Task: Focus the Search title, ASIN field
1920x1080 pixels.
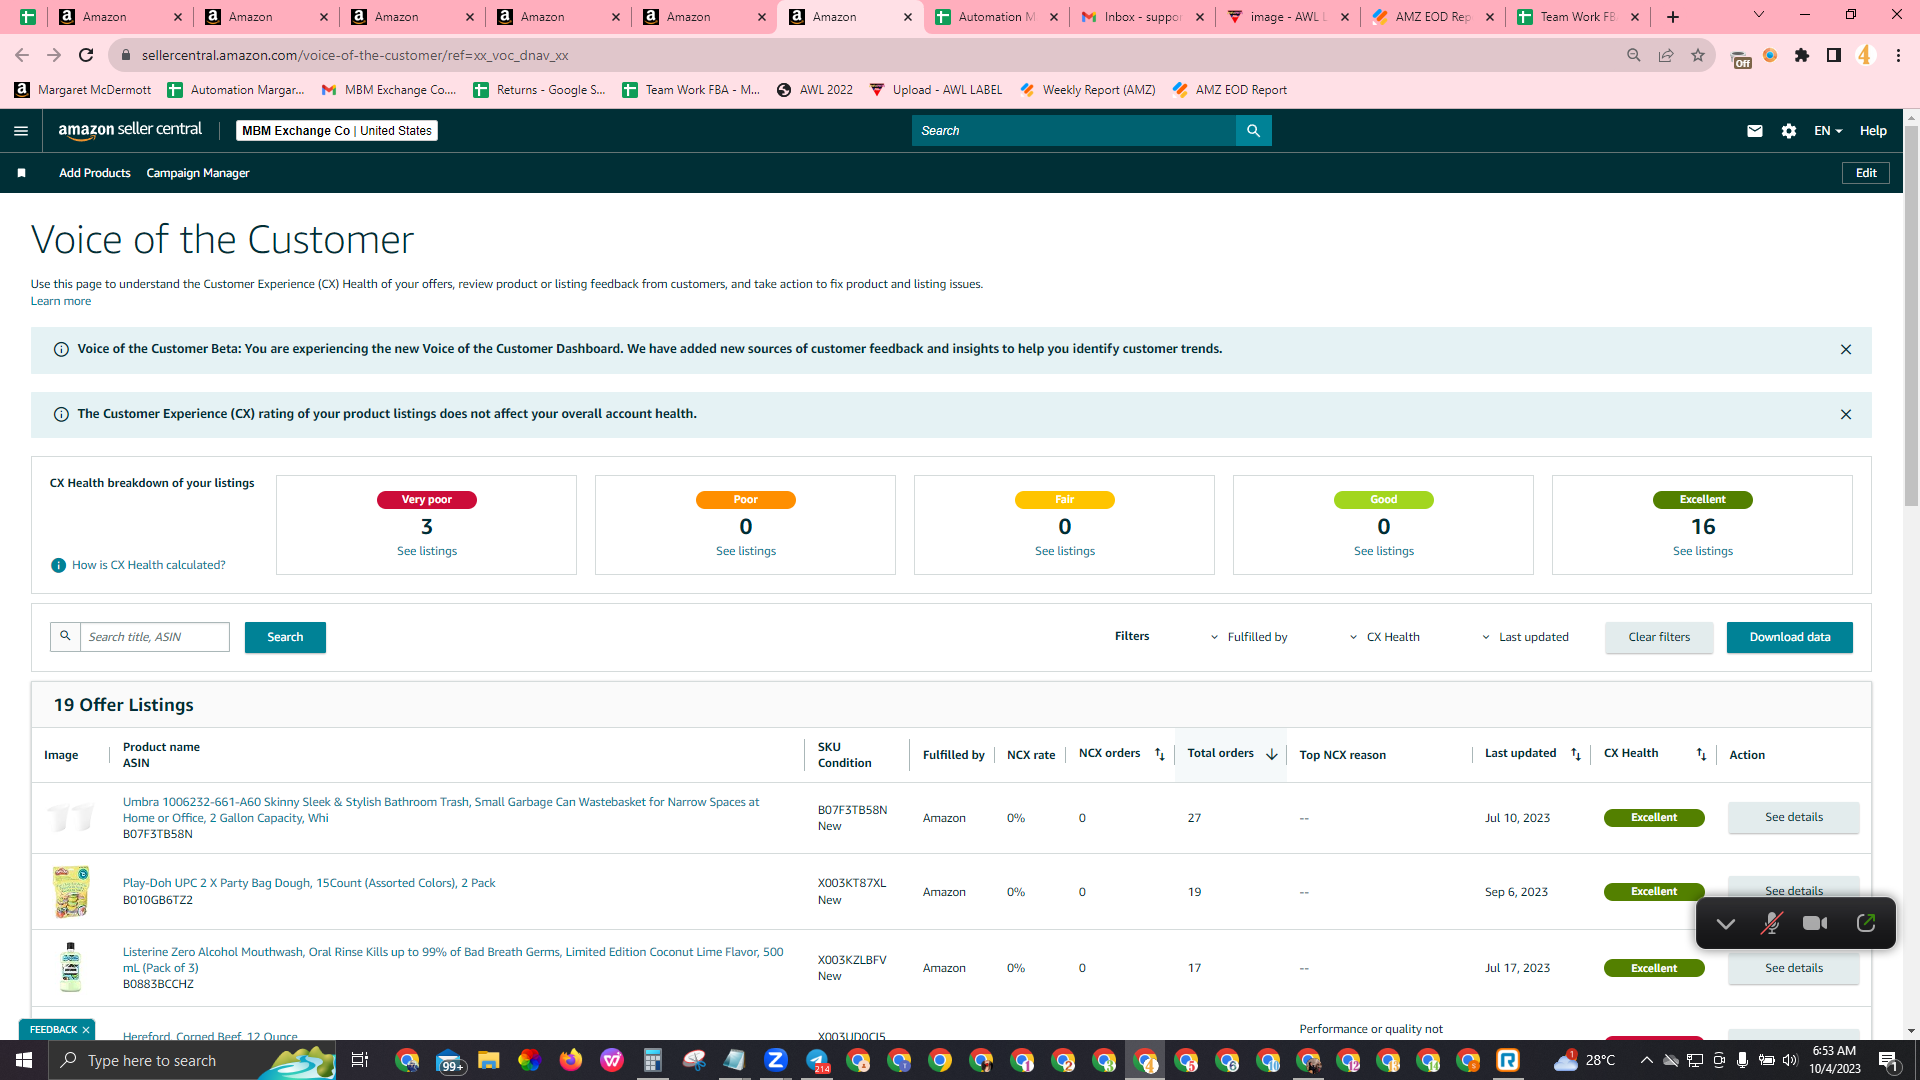Action: [x=154, y=638]
